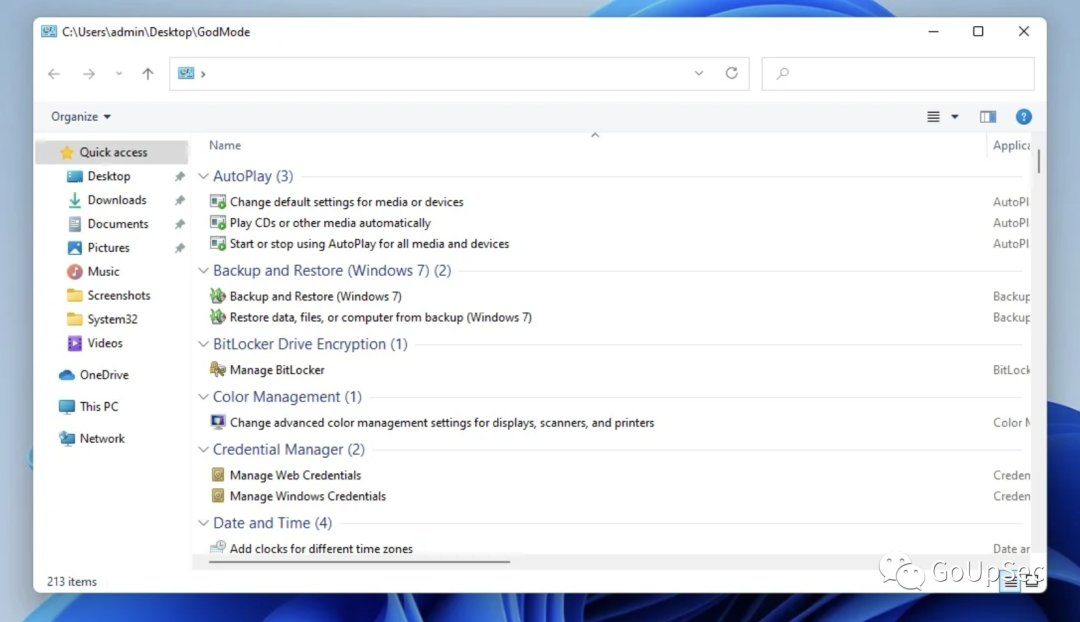Change view with the view icon

point(933,116)
